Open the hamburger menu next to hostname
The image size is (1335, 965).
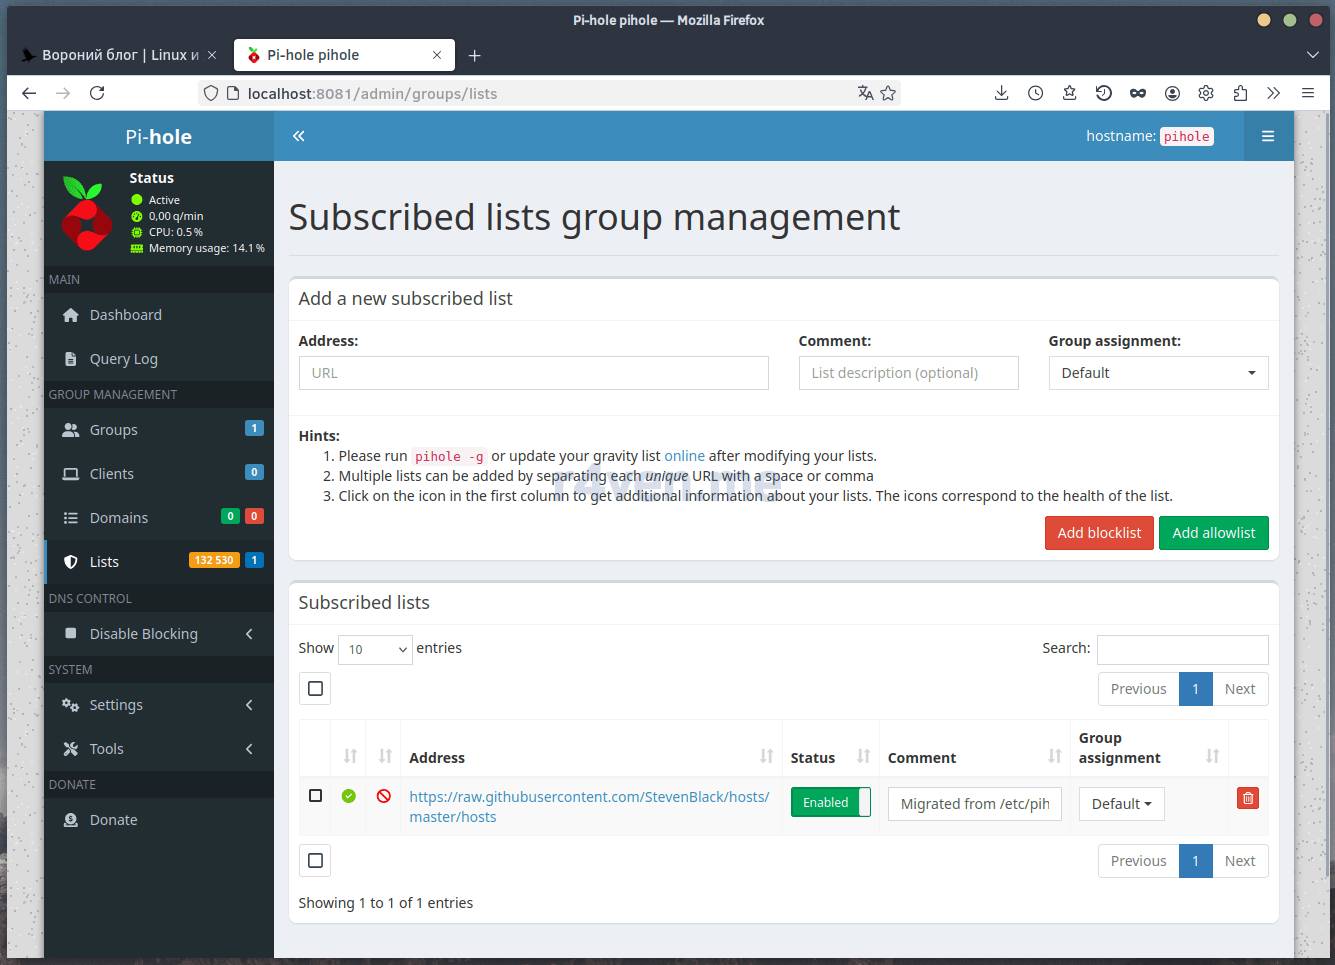tap(1268, 136)
